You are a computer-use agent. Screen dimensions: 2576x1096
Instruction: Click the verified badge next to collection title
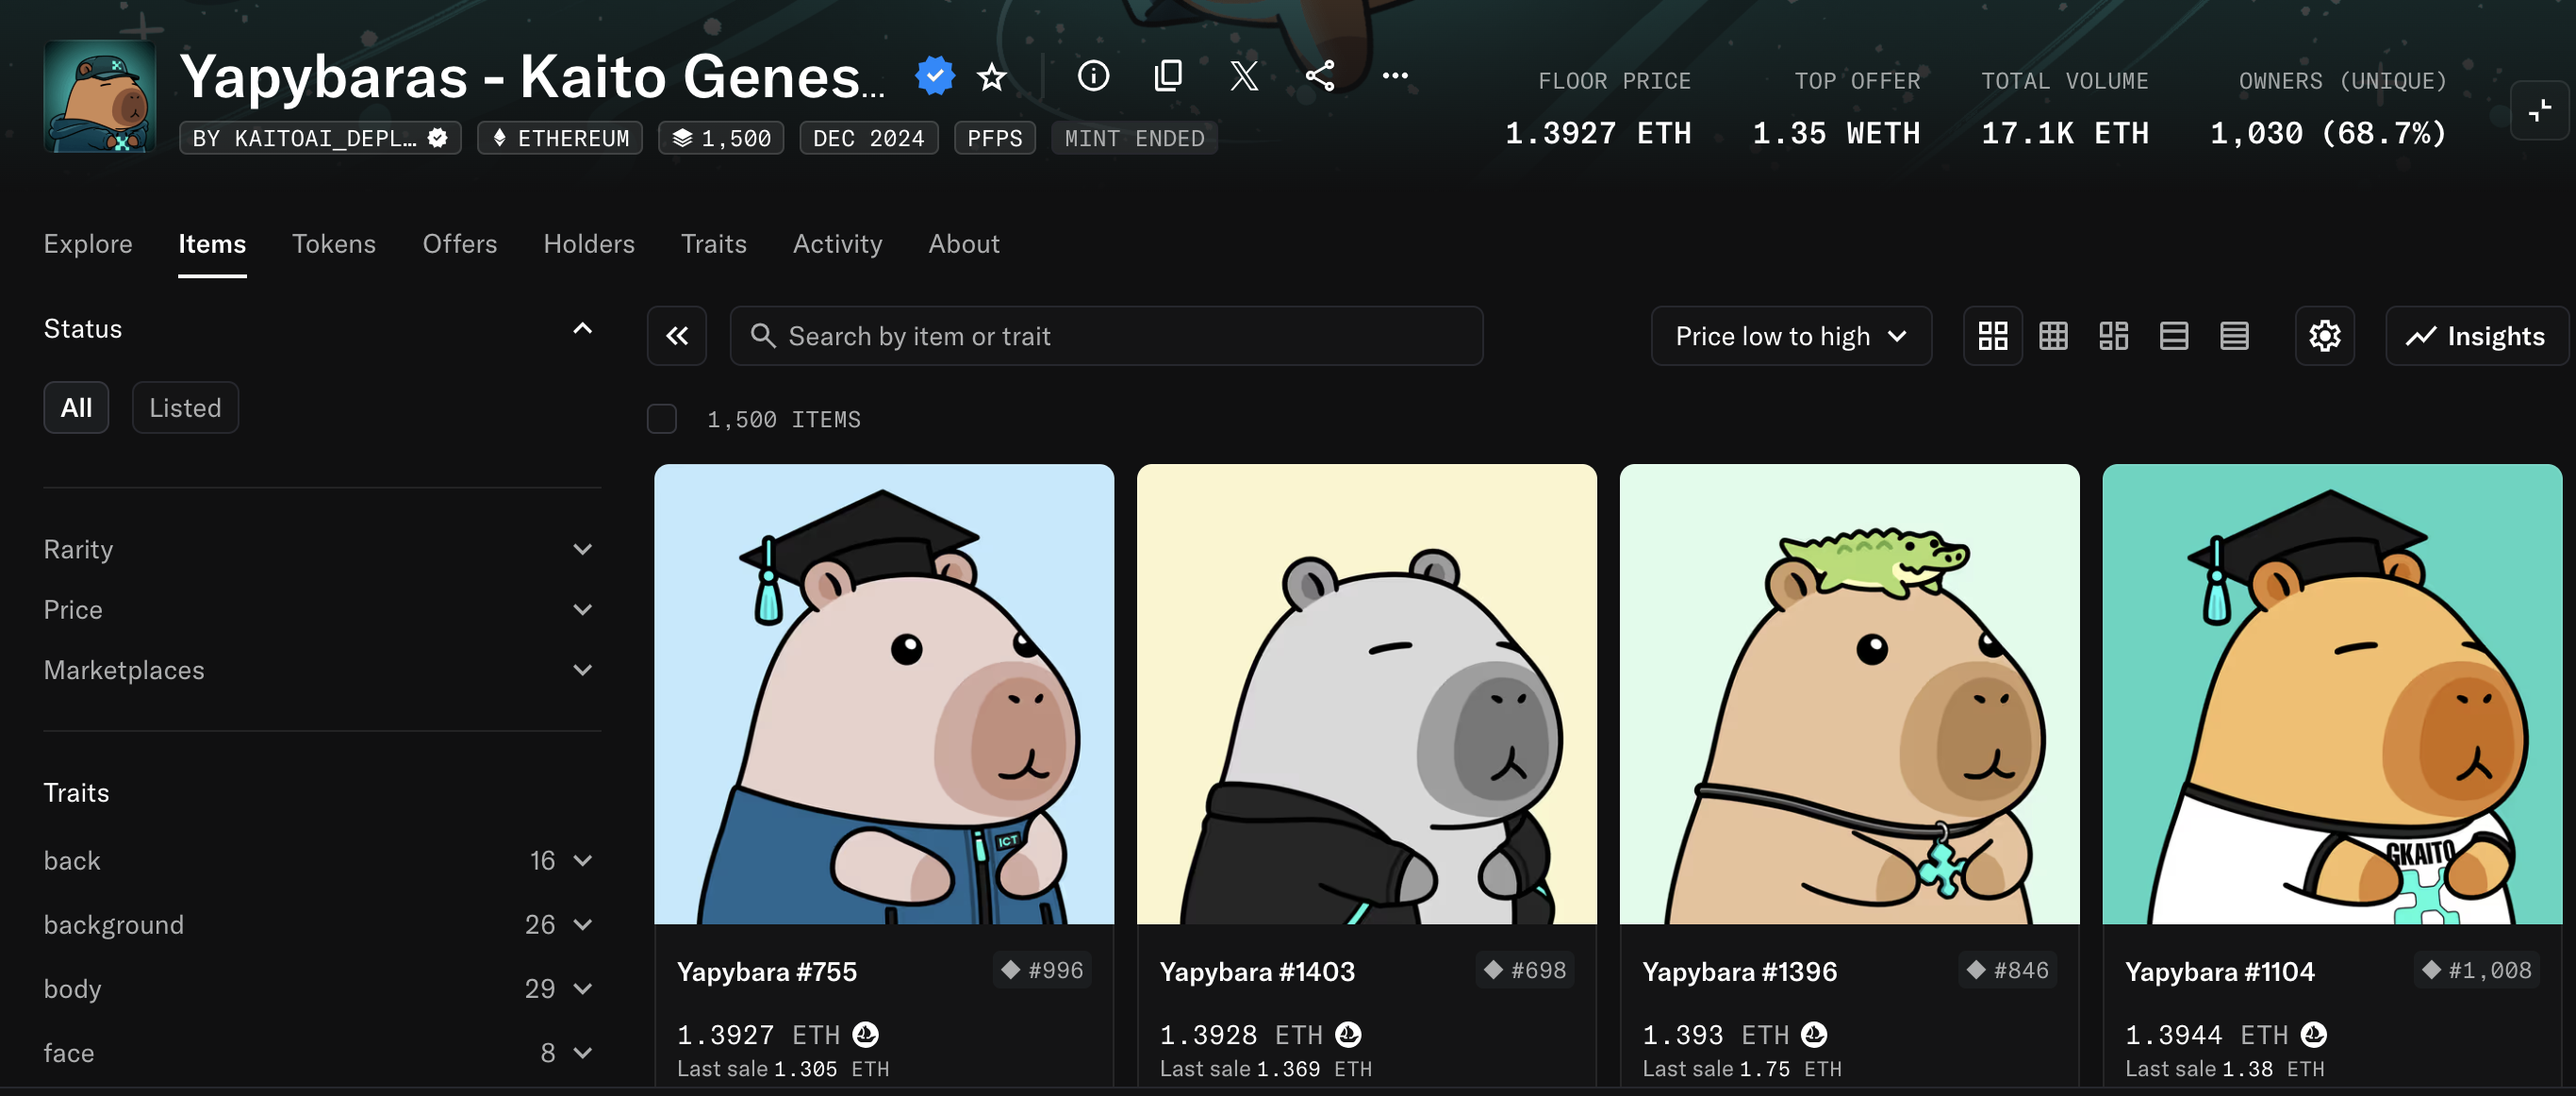pyautogui.click(x=934, y=76)
